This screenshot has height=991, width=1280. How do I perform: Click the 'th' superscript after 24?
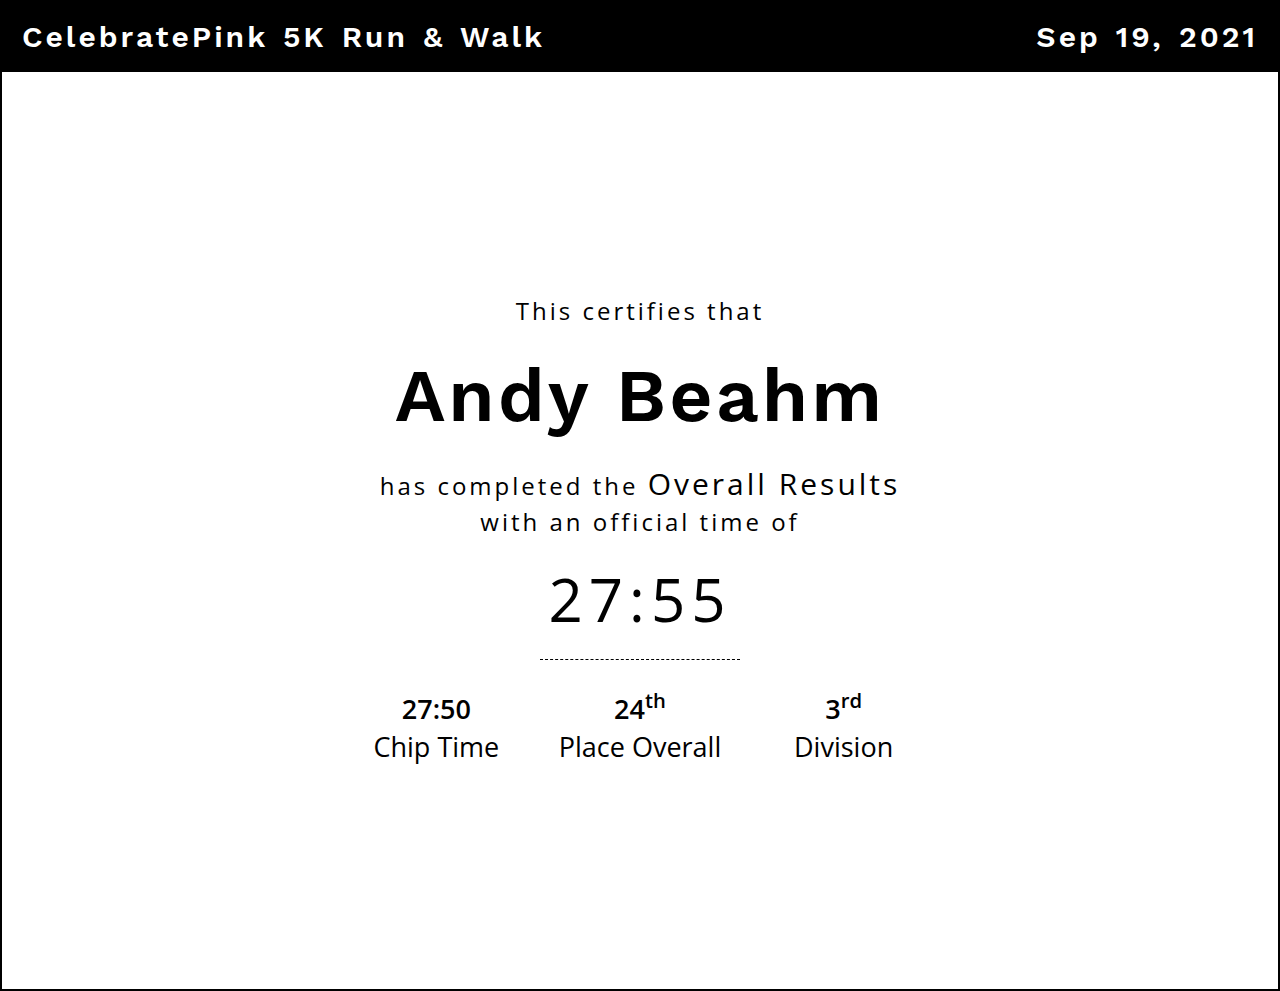(655, 701)
